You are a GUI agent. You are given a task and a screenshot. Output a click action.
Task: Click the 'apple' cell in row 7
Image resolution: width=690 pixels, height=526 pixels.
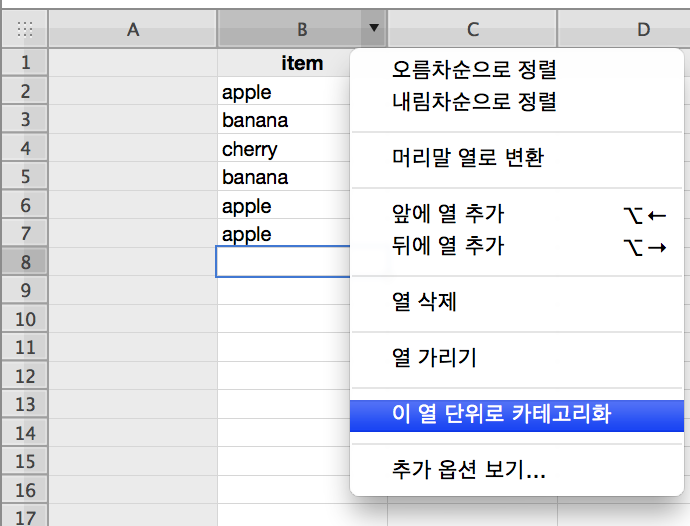283,233
